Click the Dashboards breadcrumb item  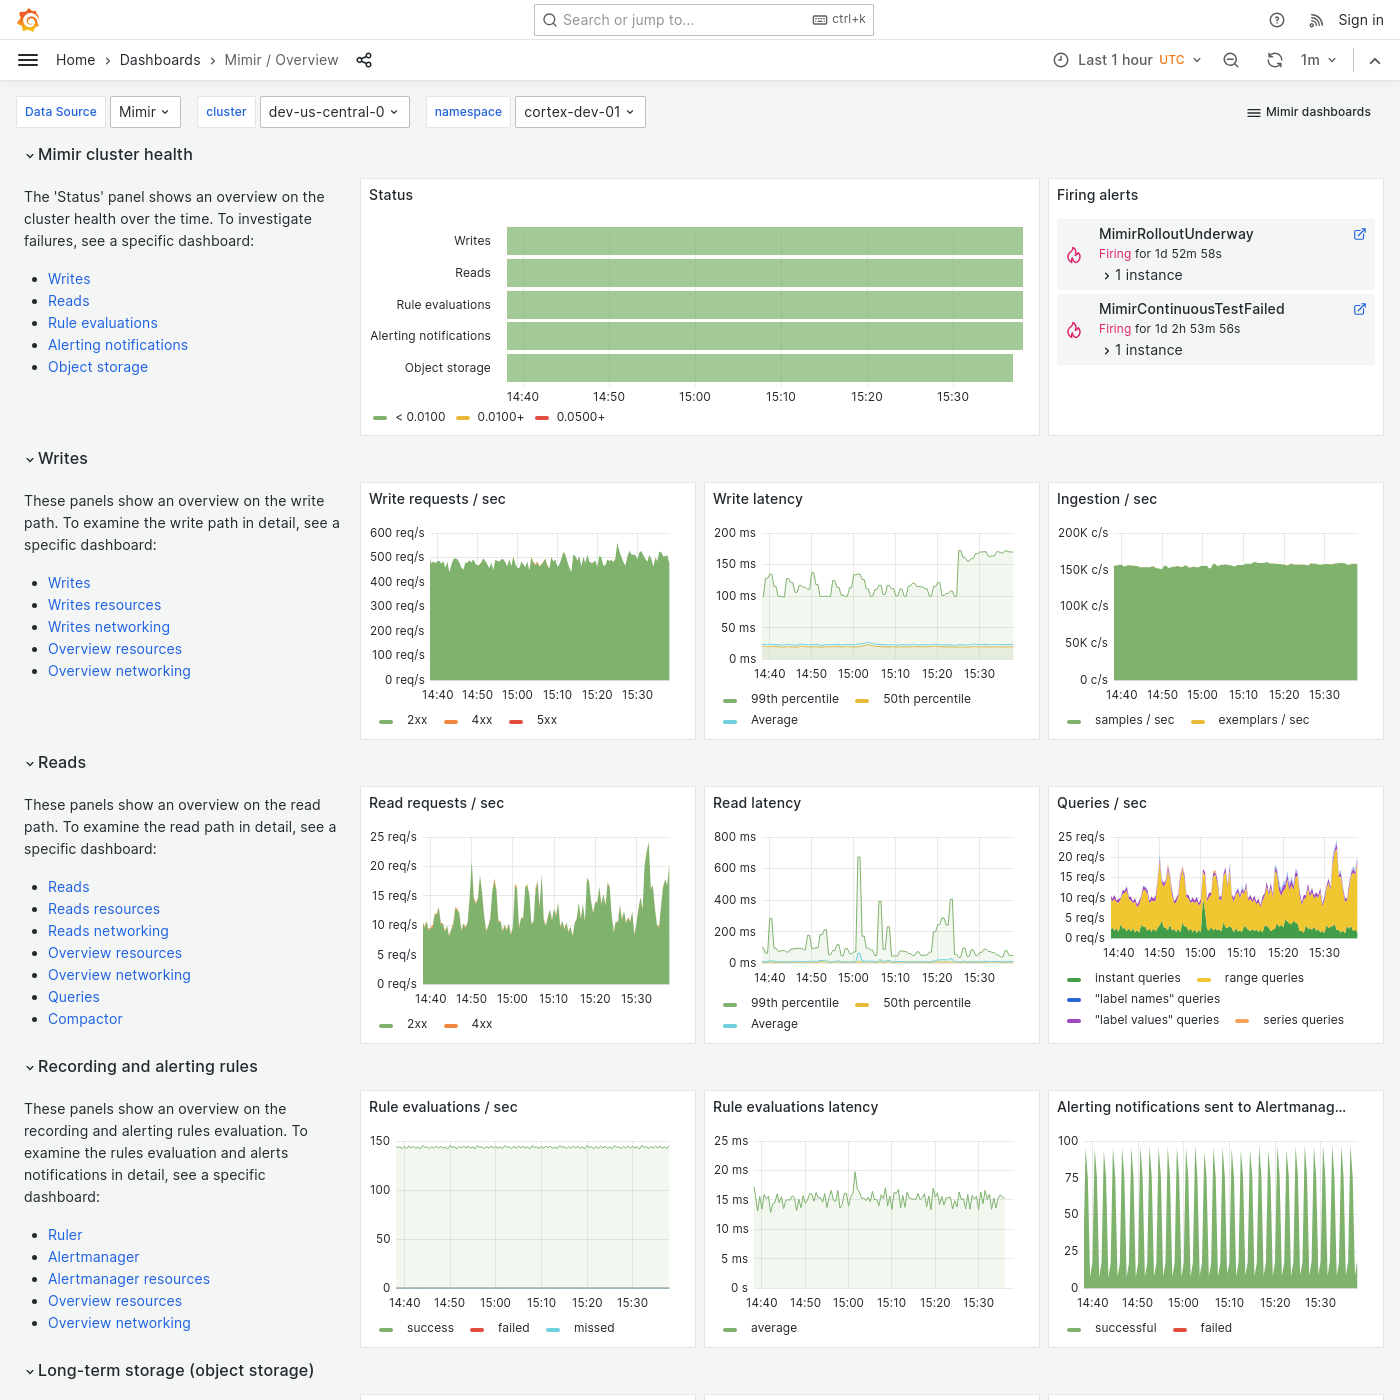[x=160, y=59]
